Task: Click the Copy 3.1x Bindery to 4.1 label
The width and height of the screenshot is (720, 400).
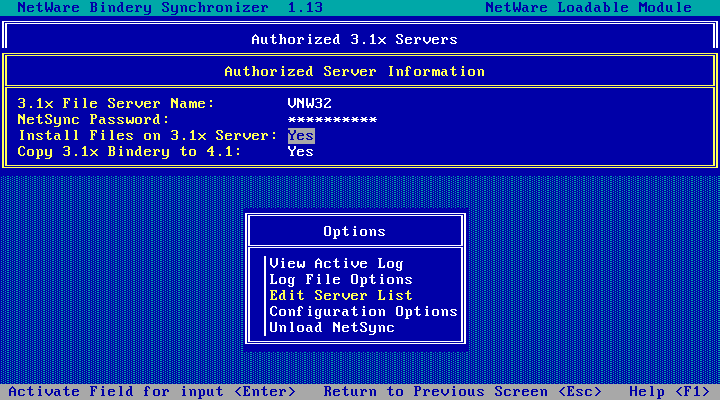Action: tap(129, 152)
